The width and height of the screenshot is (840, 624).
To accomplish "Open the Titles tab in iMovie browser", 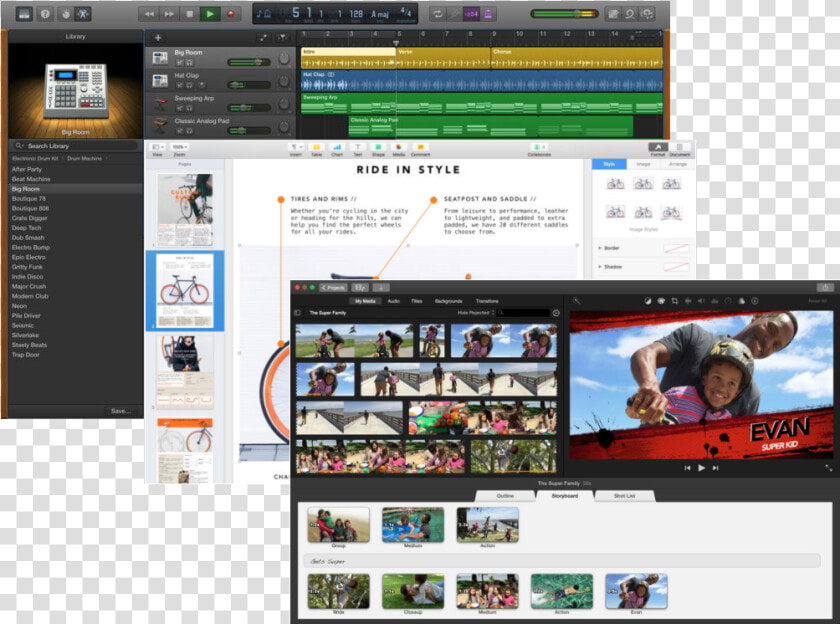I will point(417,301).
